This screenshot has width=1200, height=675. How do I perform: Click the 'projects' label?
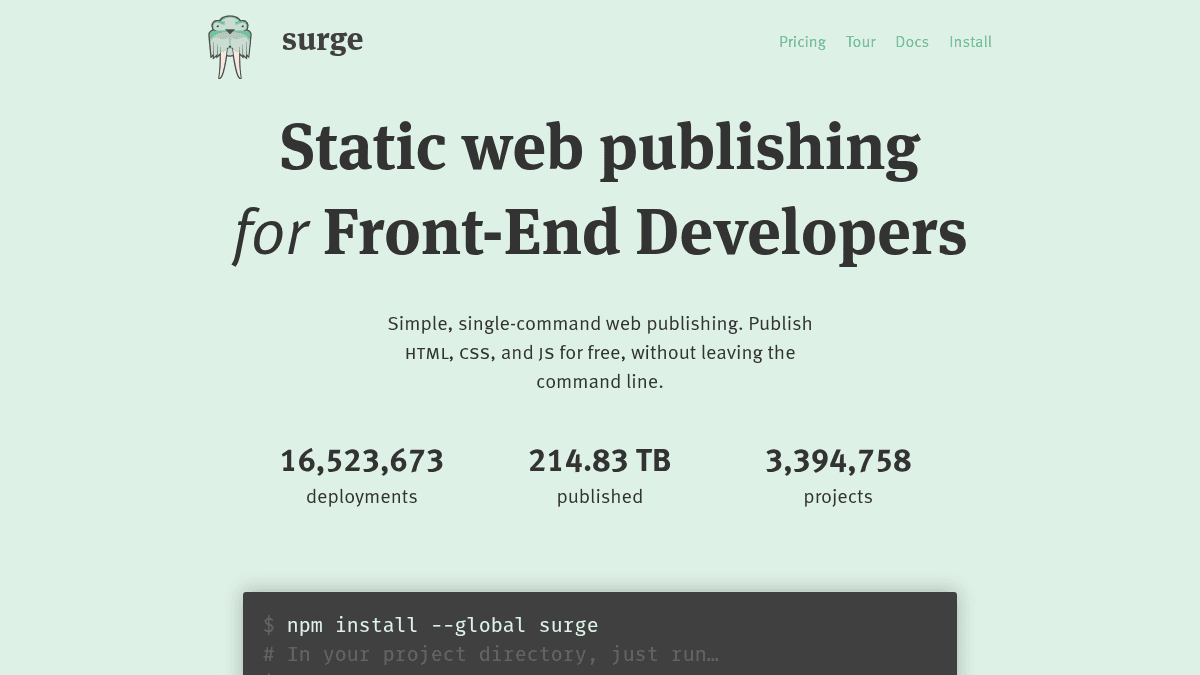(x=838, y=497)
